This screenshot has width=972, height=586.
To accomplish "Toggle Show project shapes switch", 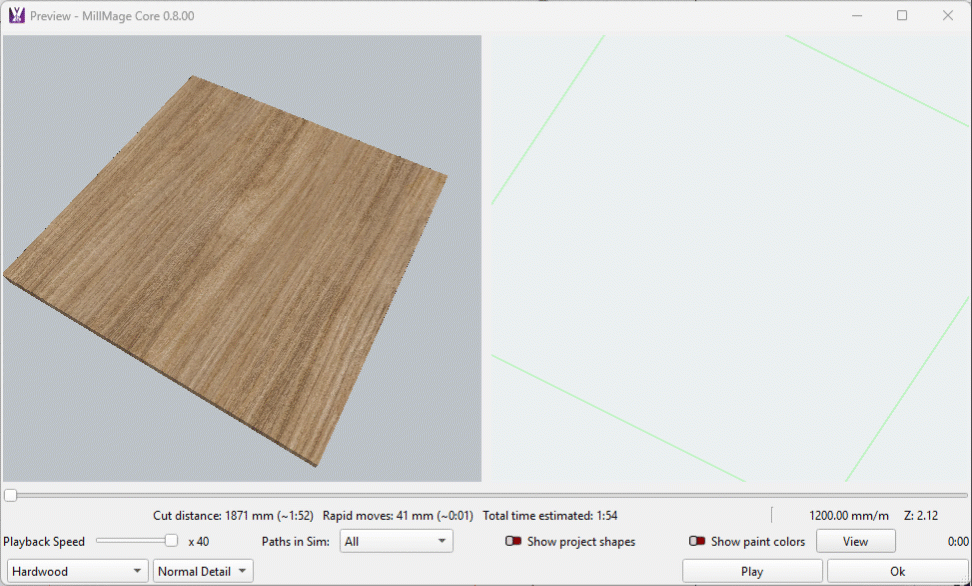I will 514,542.
